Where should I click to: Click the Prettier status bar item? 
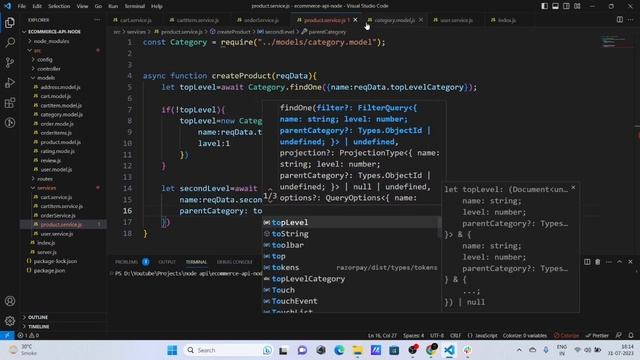click(x=597, y=336)
